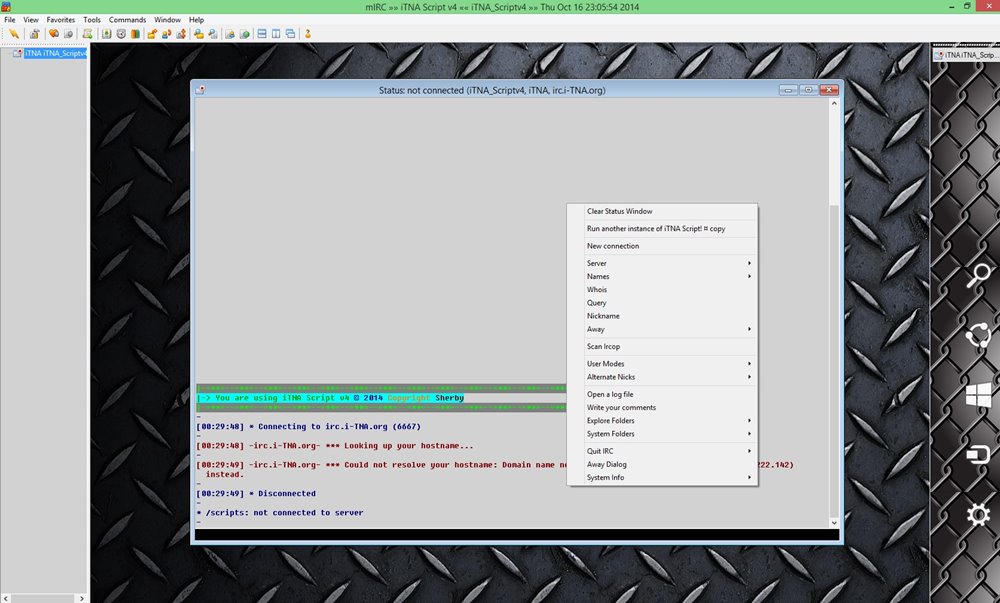Open the Tools menu
Image resolution: width=1000 pixels, height=603 pixels.
[92, 20]
